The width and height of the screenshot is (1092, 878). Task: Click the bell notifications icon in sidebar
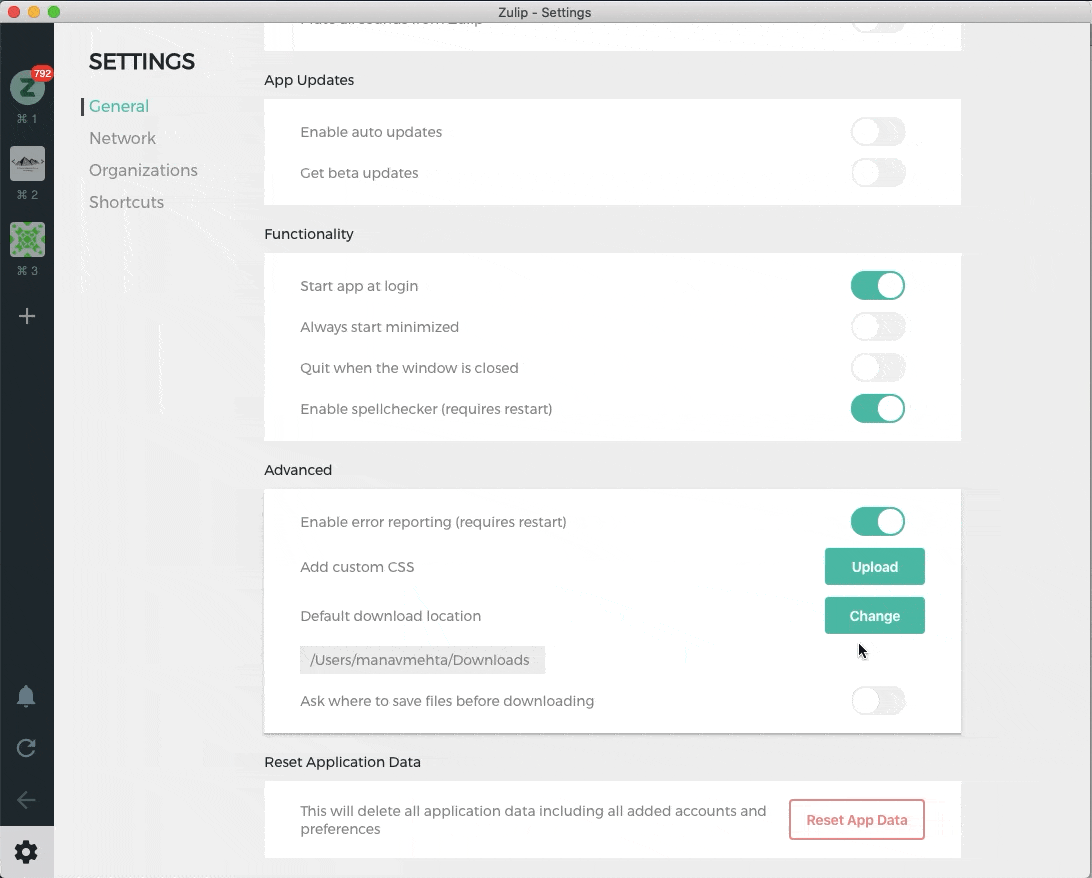pos(26,696)
